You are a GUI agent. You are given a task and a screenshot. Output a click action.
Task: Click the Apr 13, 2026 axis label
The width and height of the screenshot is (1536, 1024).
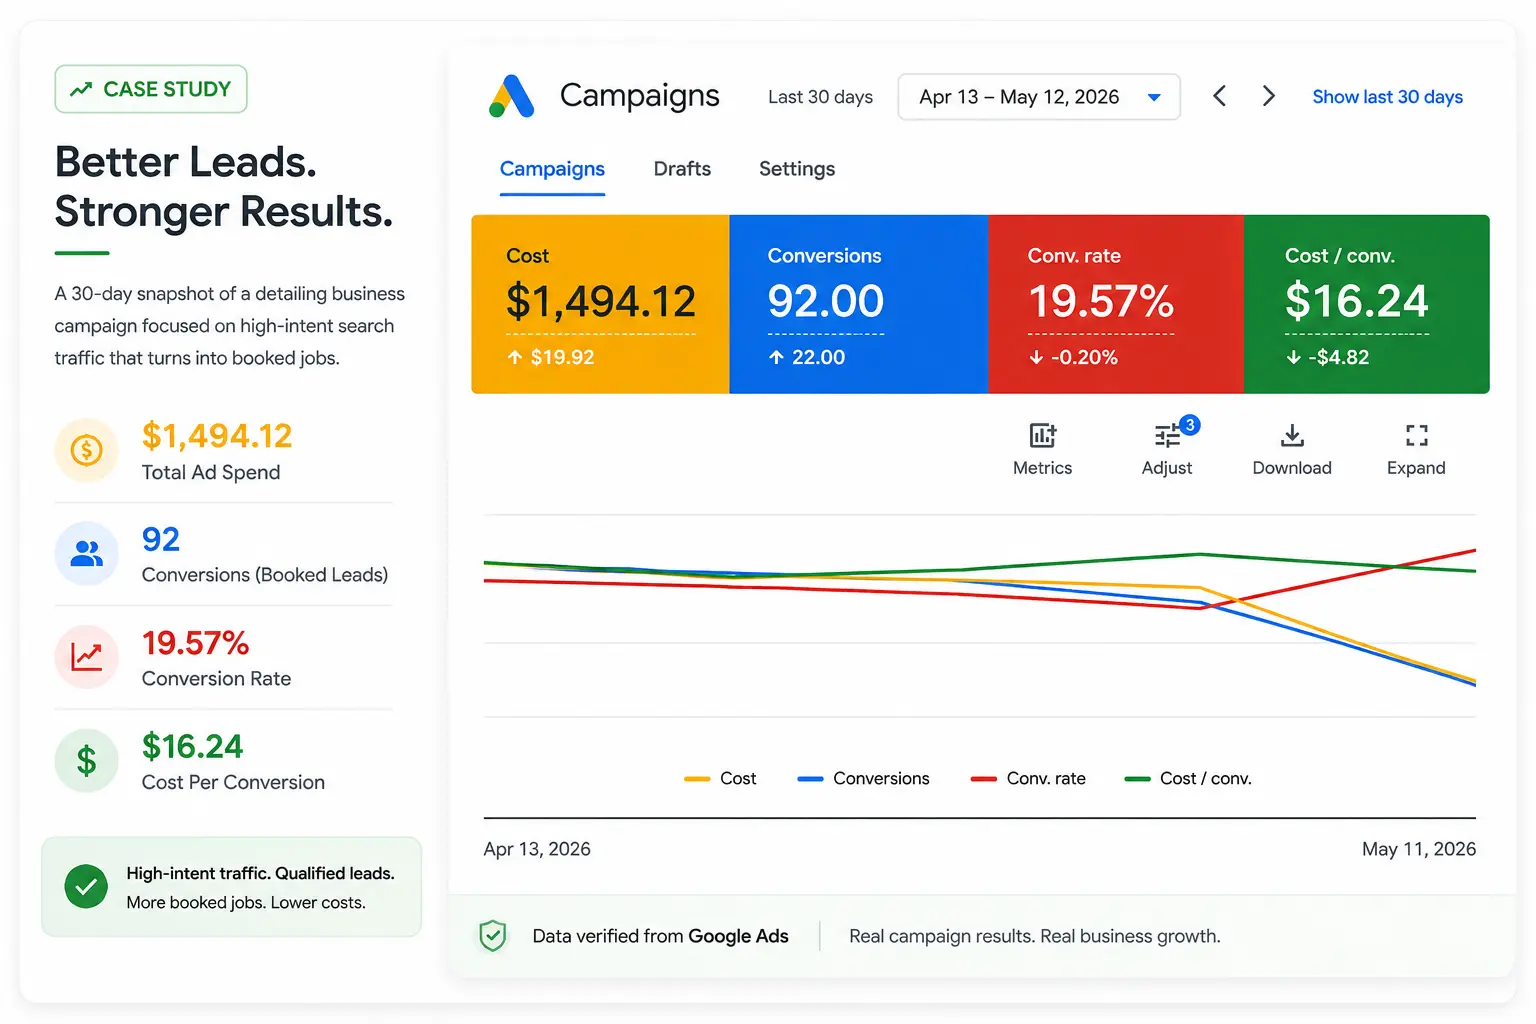(x=537, y=849)
